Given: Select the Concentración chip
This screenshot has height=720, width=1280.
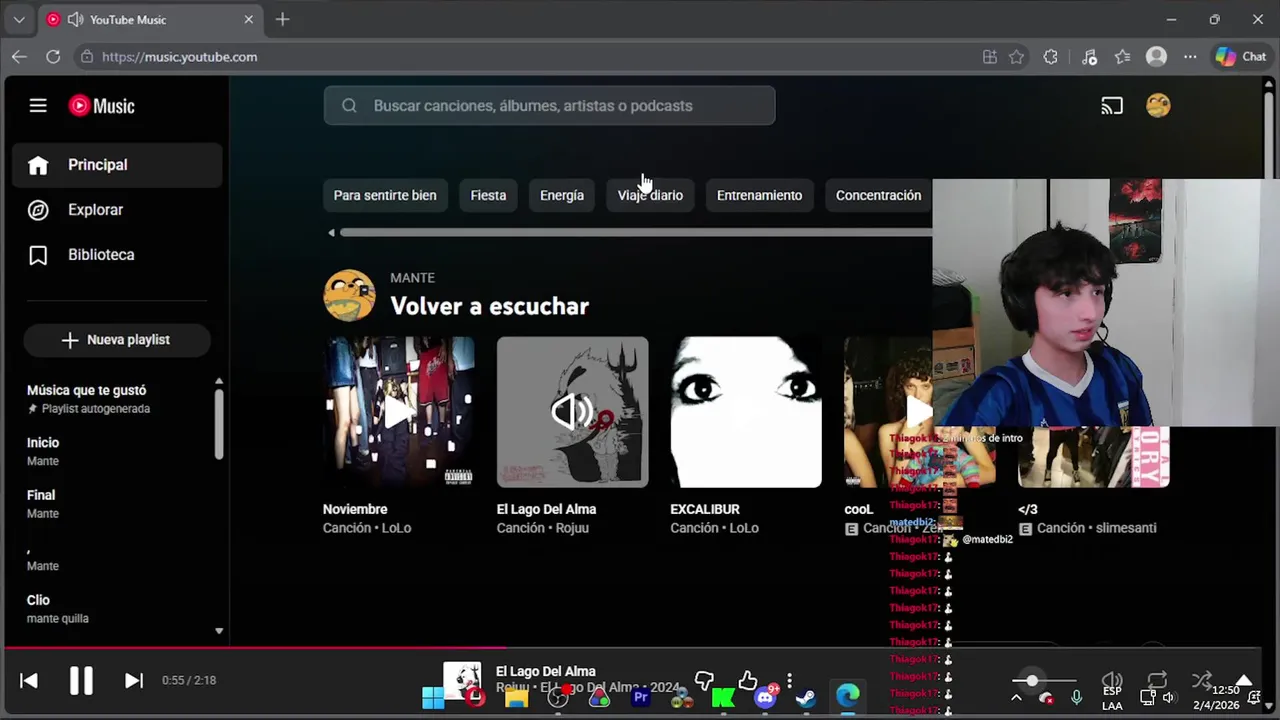Looking at the screenshot, I should [878, 195].
